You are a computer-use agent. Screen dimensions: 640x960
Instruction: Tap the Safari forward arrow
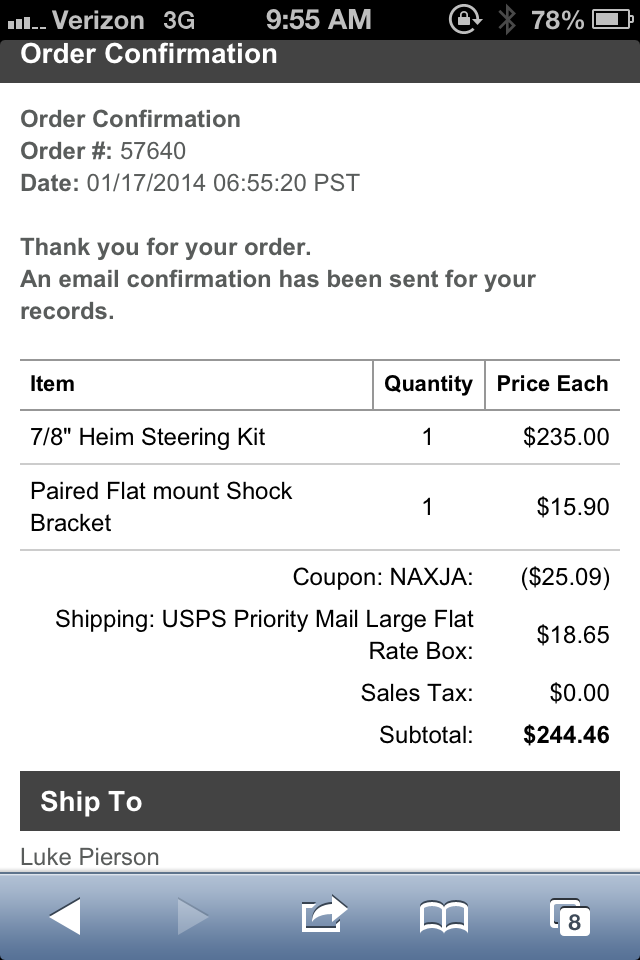tap(192, 916)
